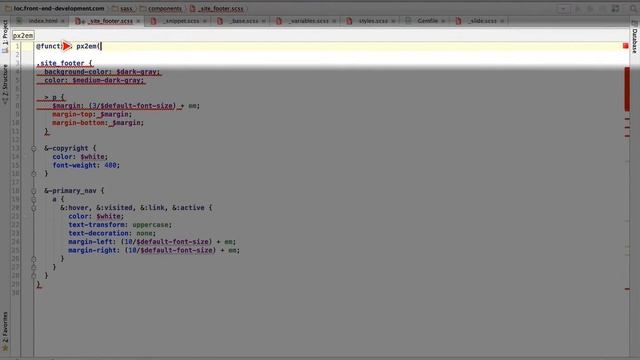Click the Debug toolbar icon
640x360 pixels.
tap(590, 9)
